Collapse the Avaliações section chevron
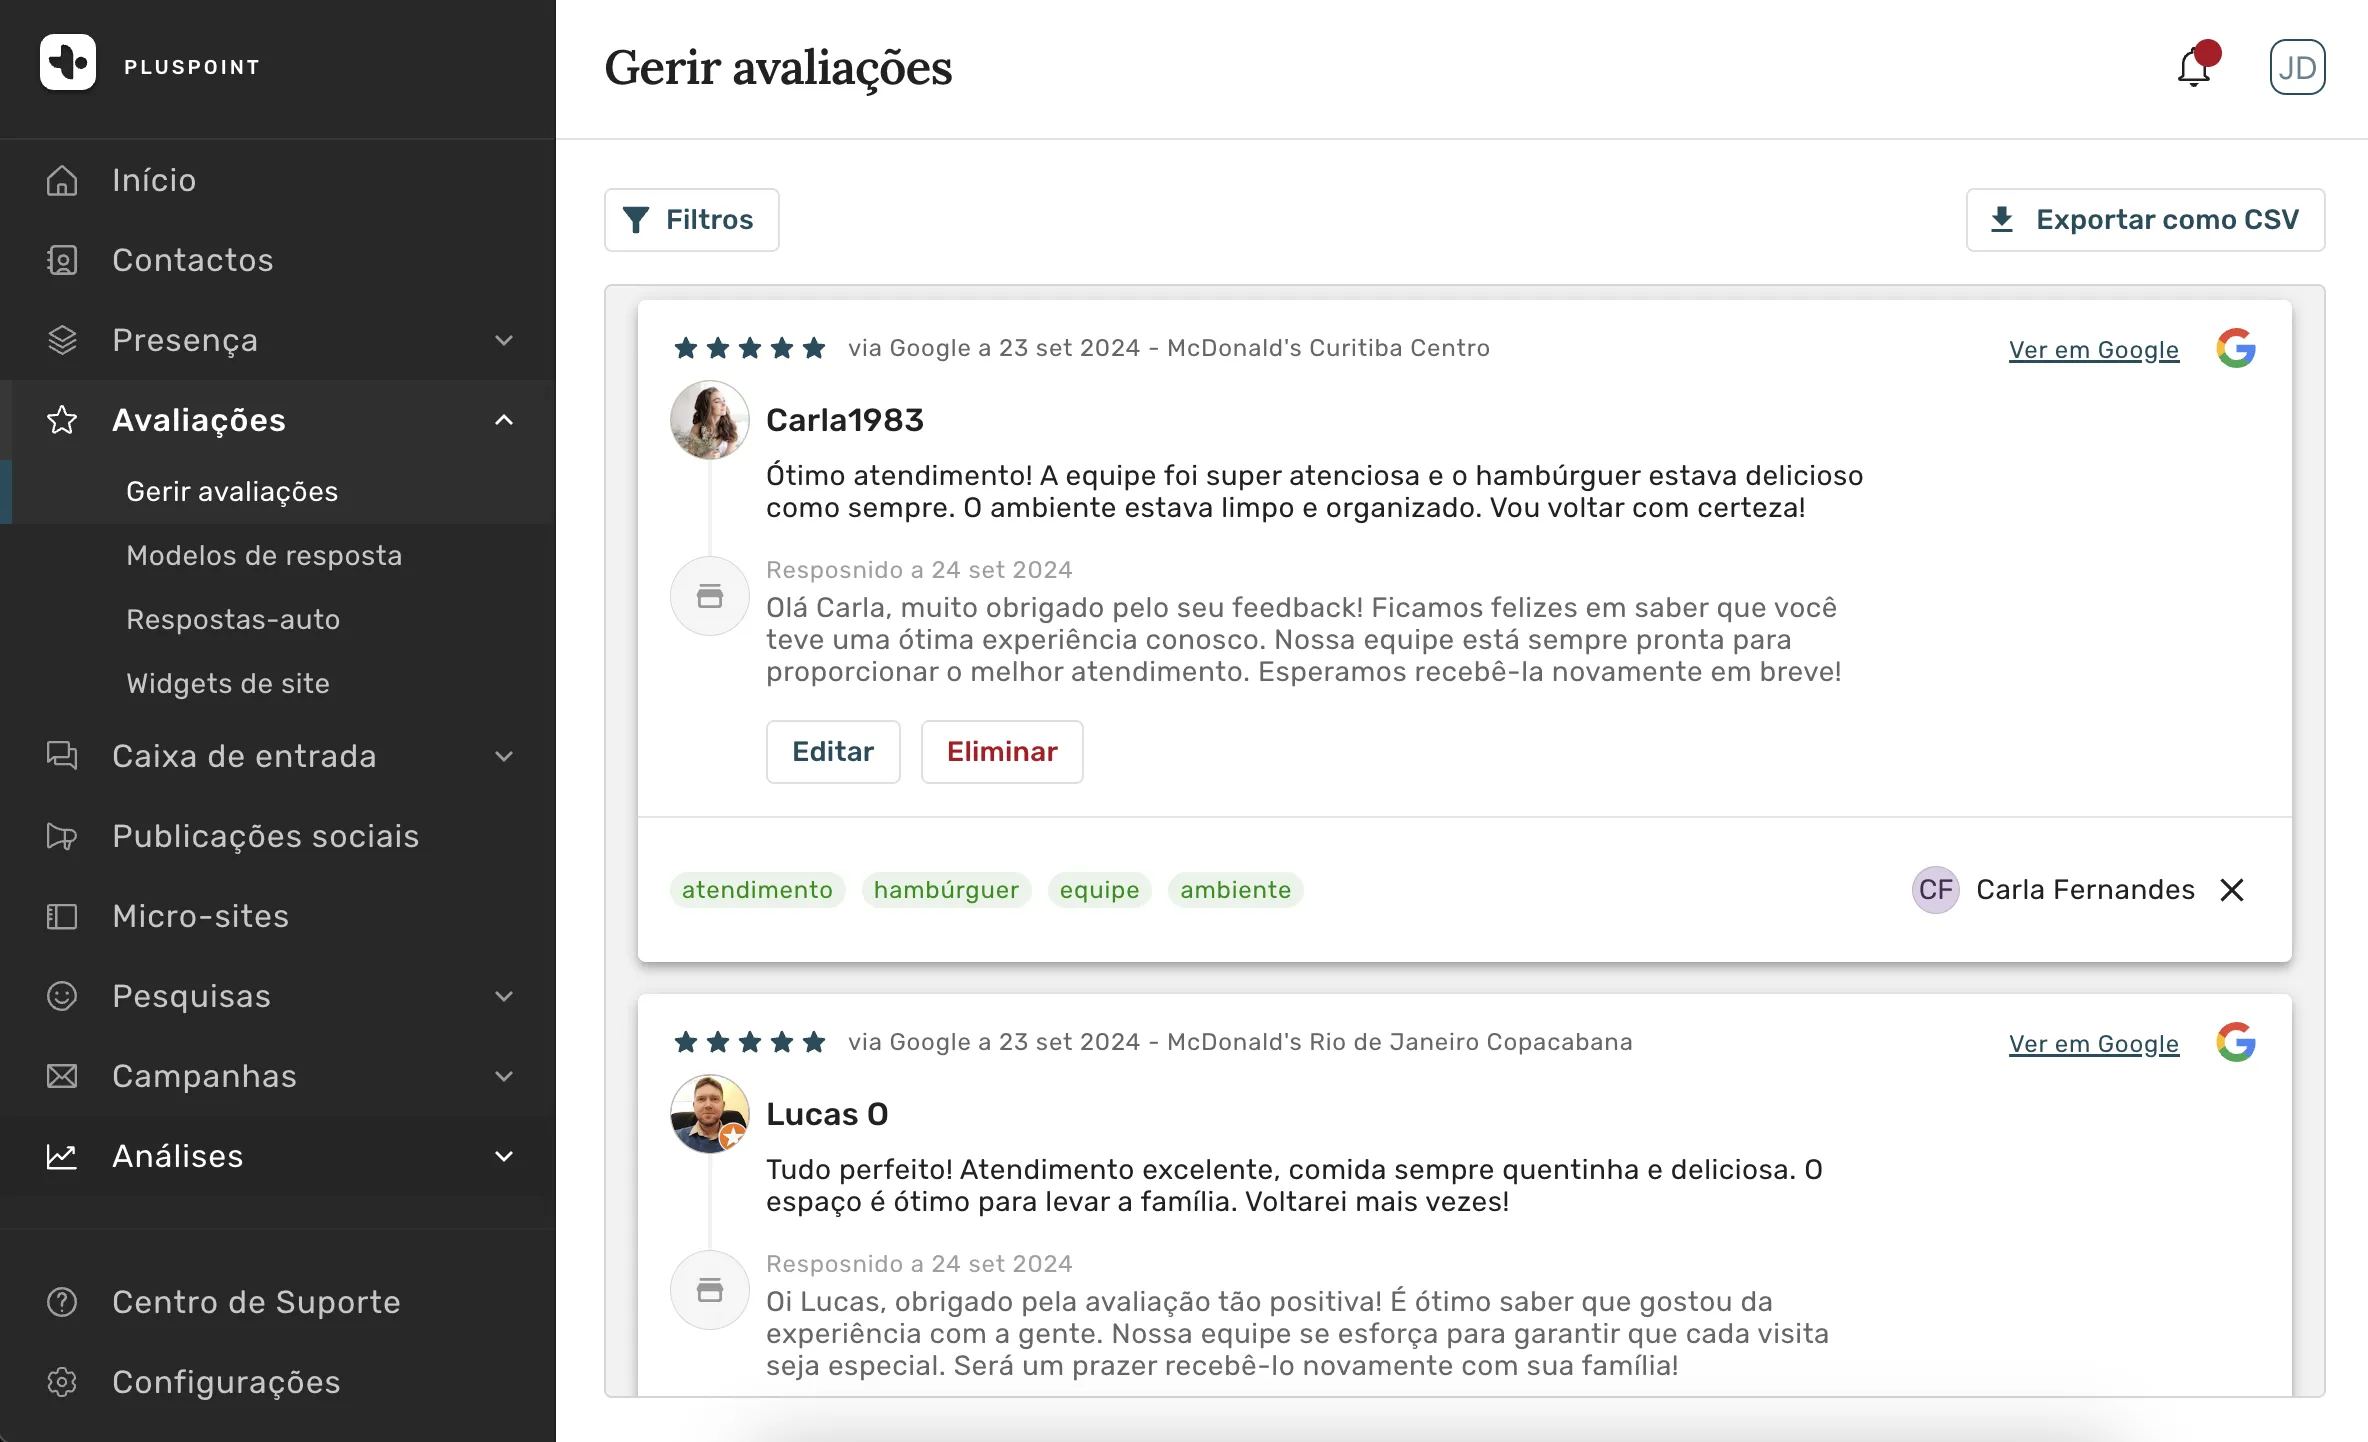Viewport: 2368px width, 1442px height. coord(504,420)
